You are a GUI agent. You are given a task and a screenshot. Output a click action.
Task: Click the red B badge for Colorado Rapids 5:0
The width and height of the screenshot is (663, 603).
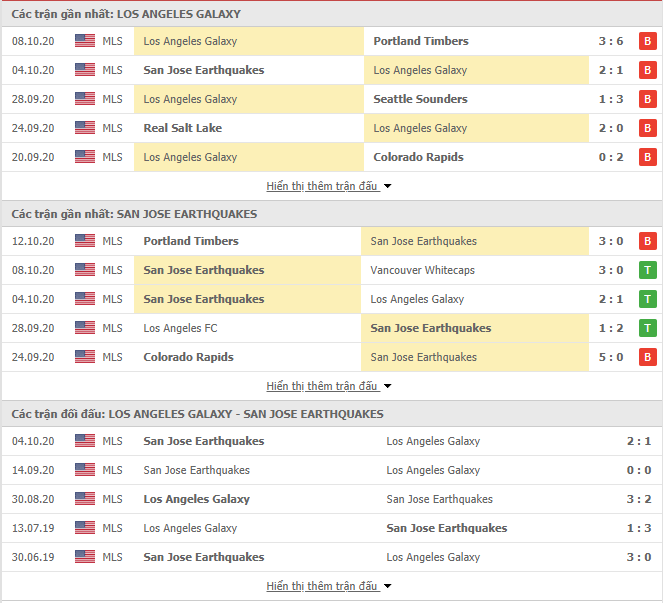point(647,357)
